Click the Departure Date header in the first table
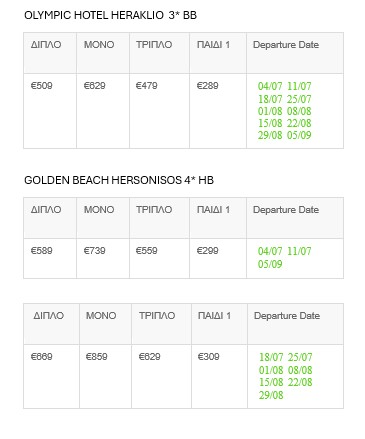The height and width of the screenshot is (439, 365). pos(286,45)
